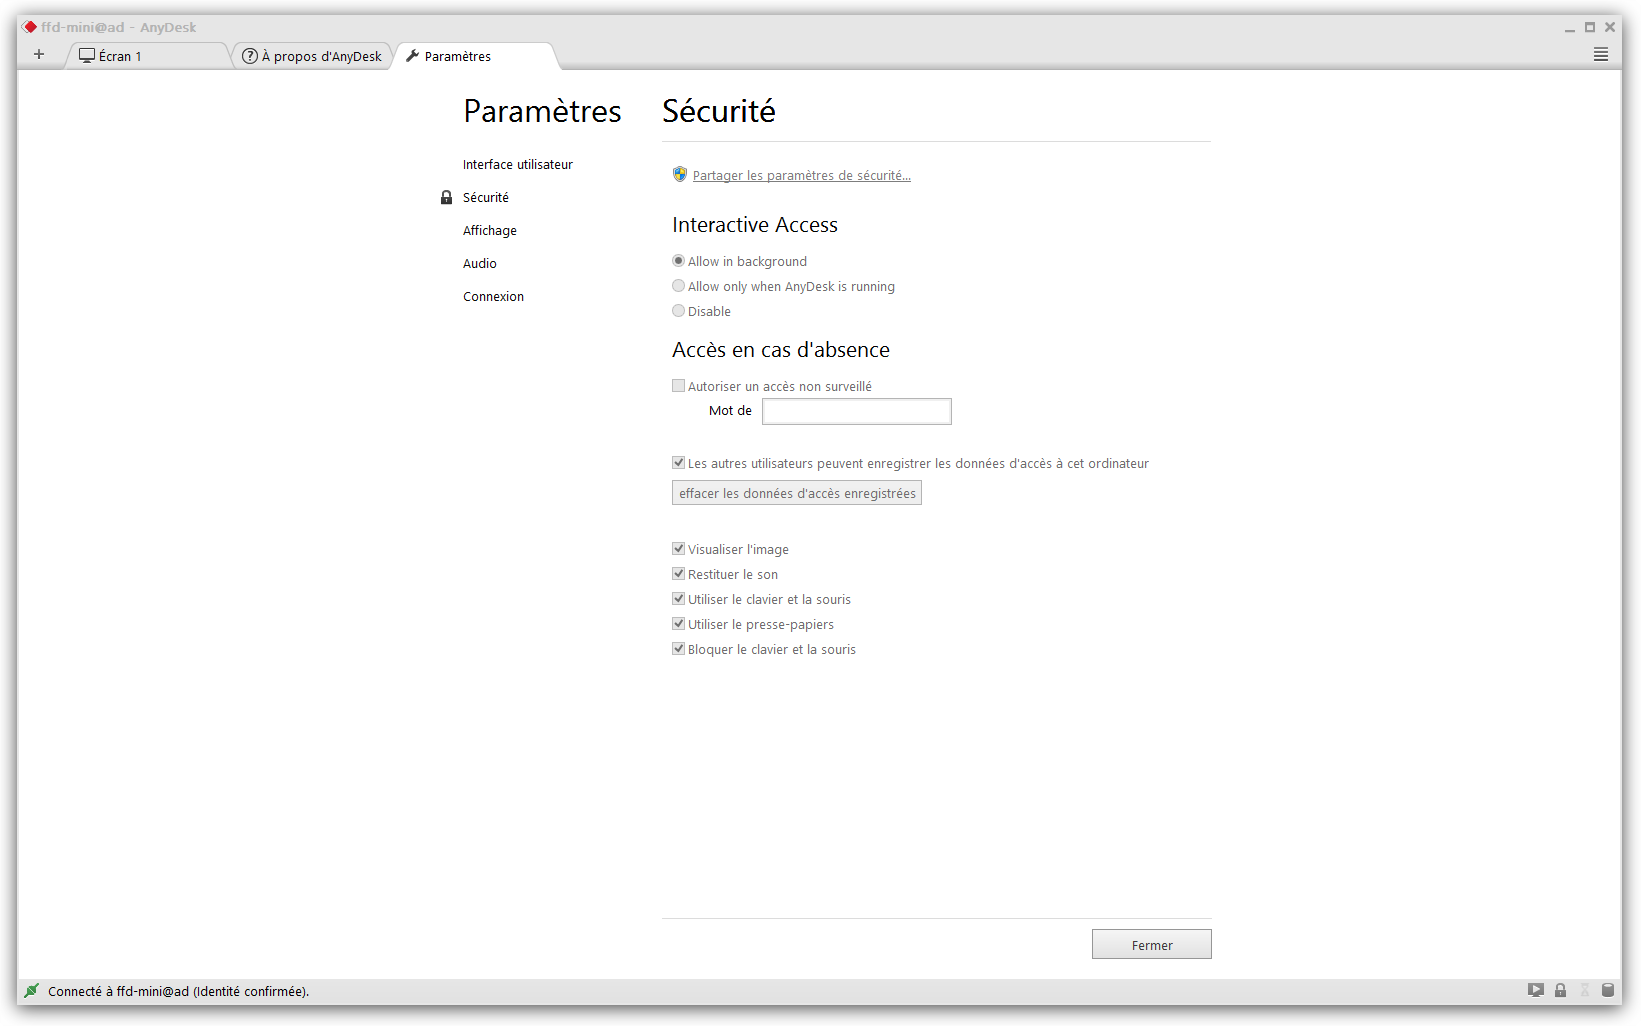1641x1026 pixels.
Task: Click the red AnyDesk logo in the title bar
Action: click(x=30, y=27)
